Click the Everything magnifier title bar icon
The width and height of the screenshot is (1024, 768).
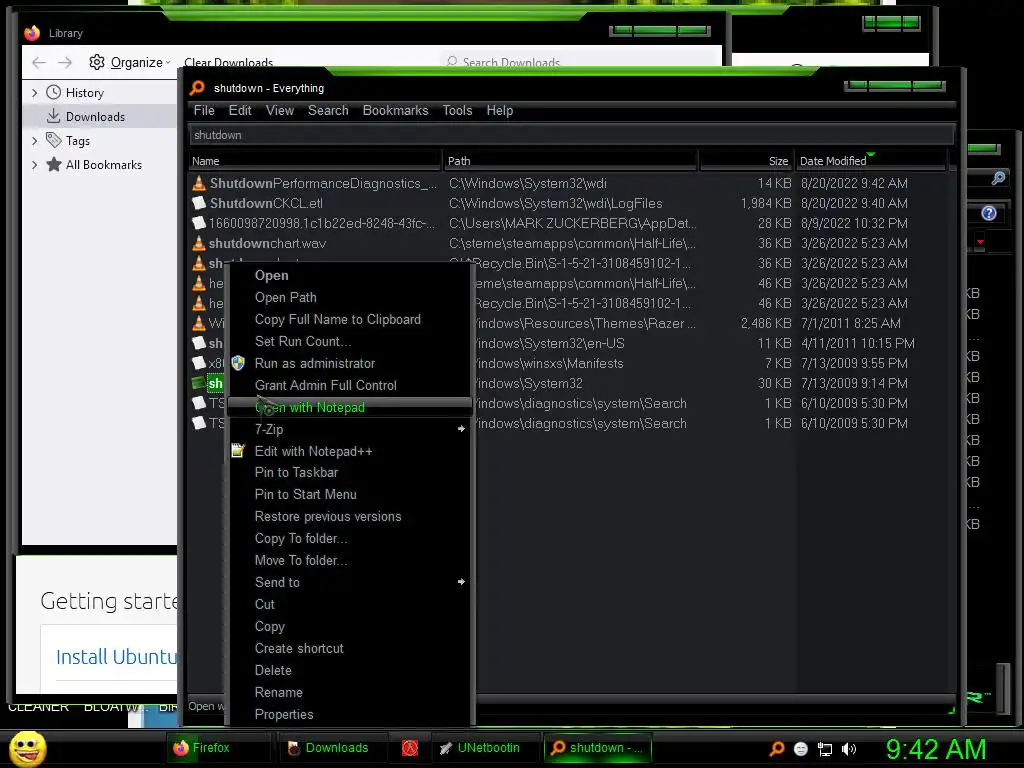tap(197, 88)
